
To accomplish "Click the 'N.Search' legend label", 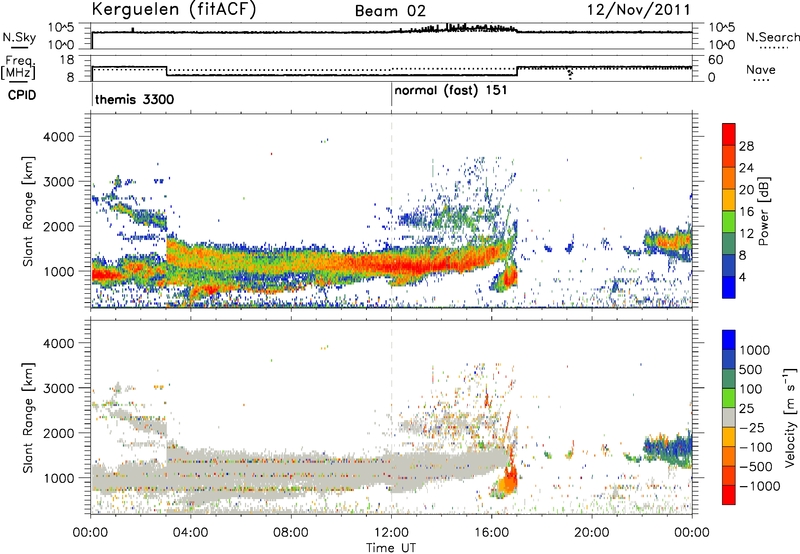I will [x=772, y=37].
